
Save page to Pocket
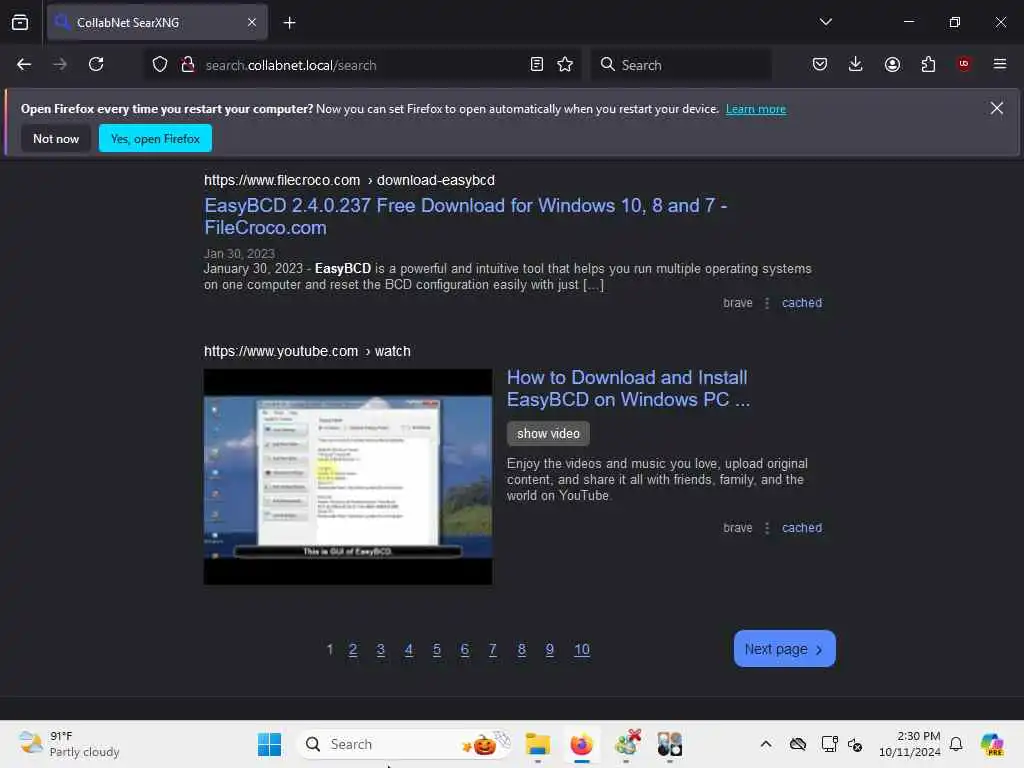820,64
